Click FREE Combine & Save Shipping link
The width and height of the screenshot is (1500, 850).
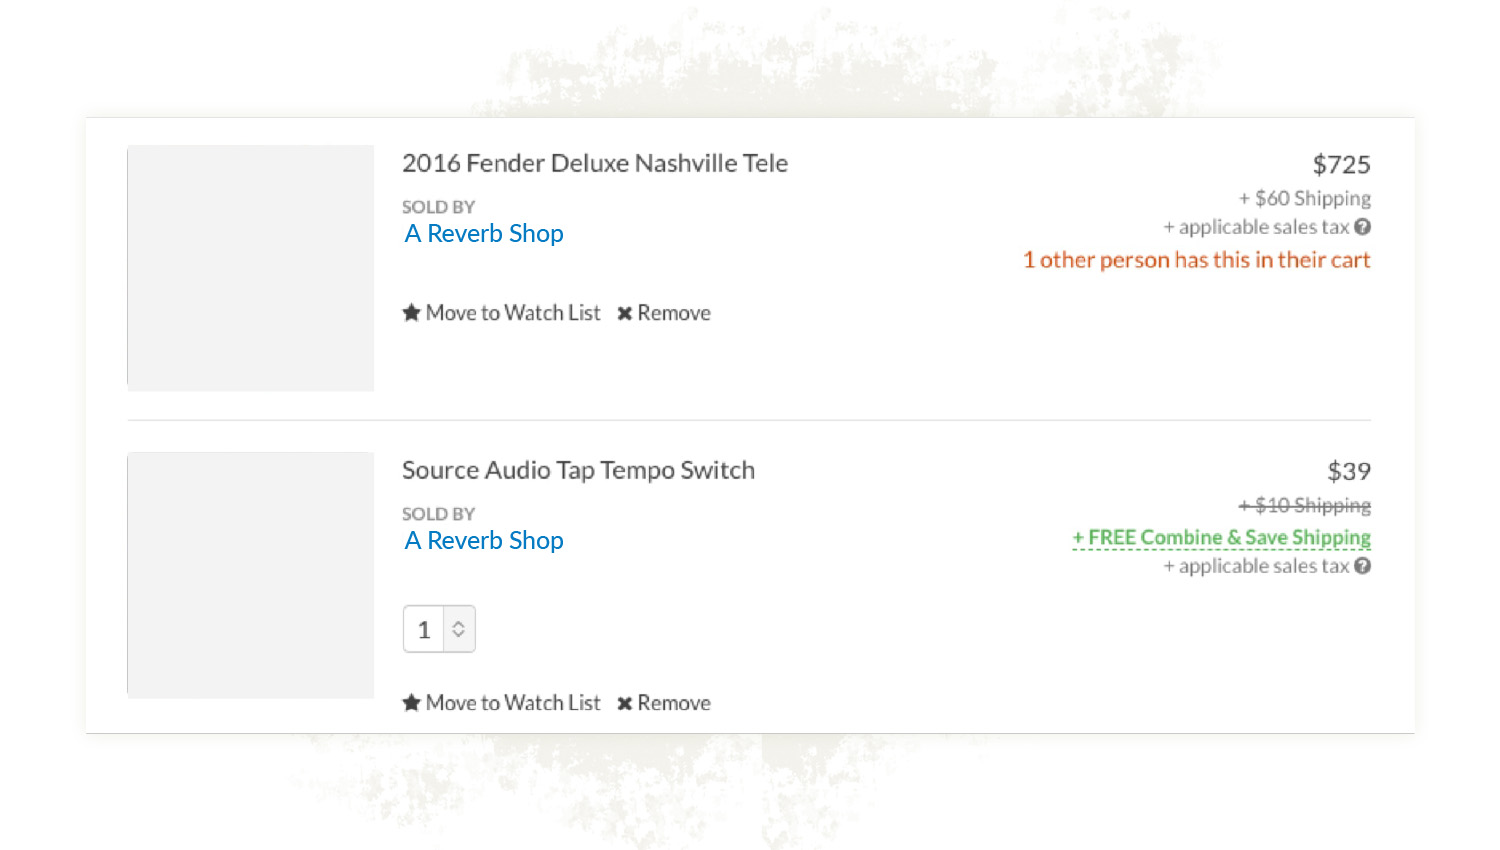click(x=1221, y=538)
